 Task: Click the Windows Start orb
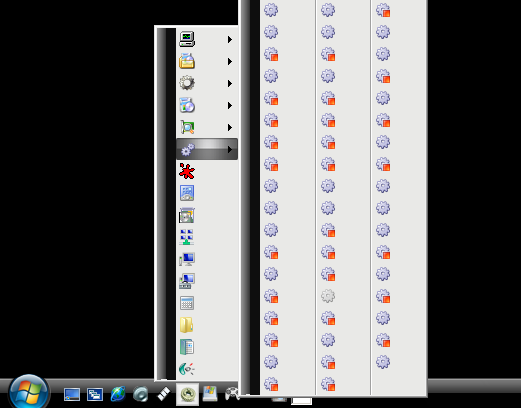[x=29, y=392]
